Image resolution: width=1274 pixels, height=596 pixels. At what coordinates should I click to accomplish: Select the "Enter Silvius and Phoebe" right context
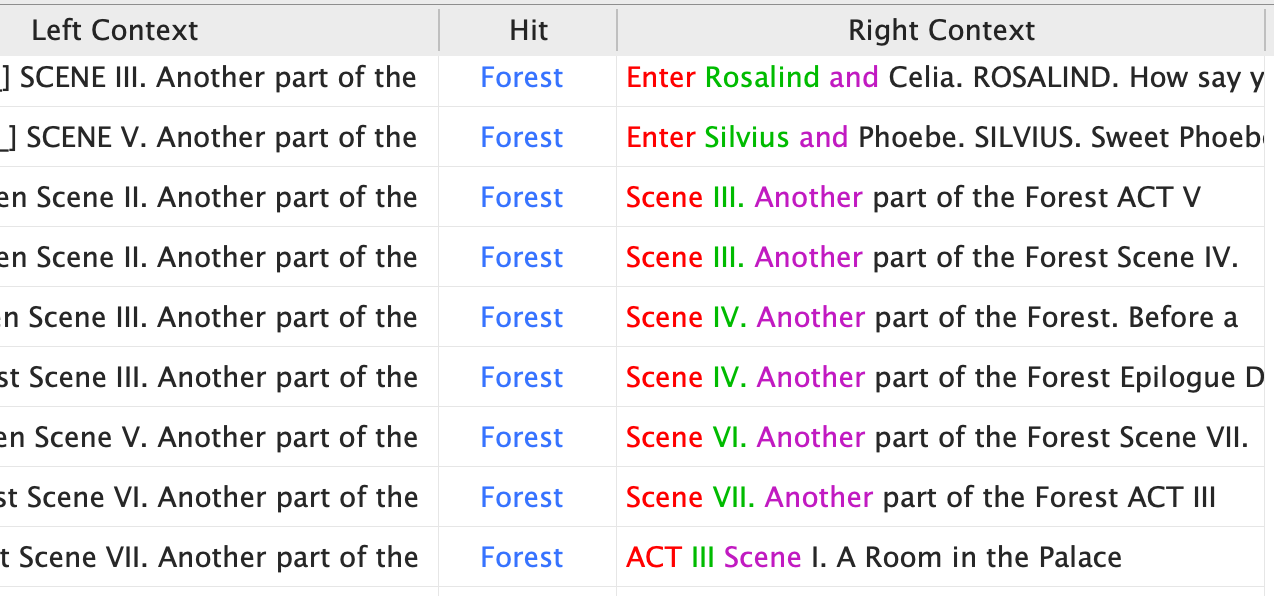click(x=940, y=138)
